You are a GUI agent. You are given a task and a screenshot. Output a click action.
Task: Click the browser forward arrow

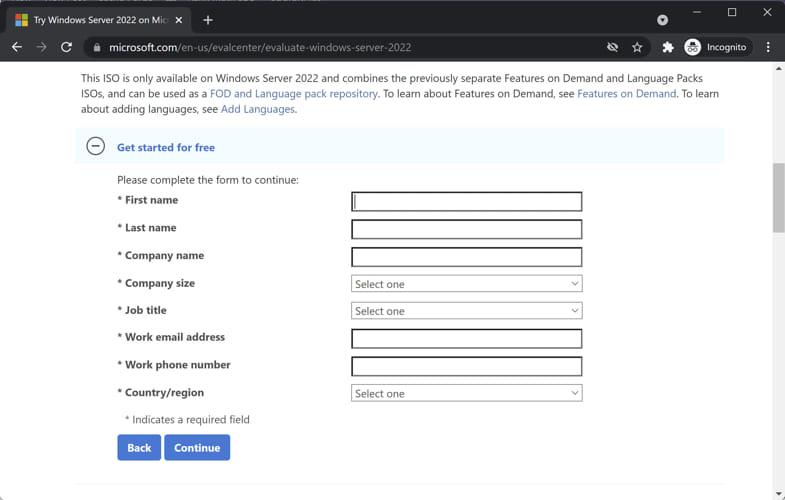(x=42, y=47)
